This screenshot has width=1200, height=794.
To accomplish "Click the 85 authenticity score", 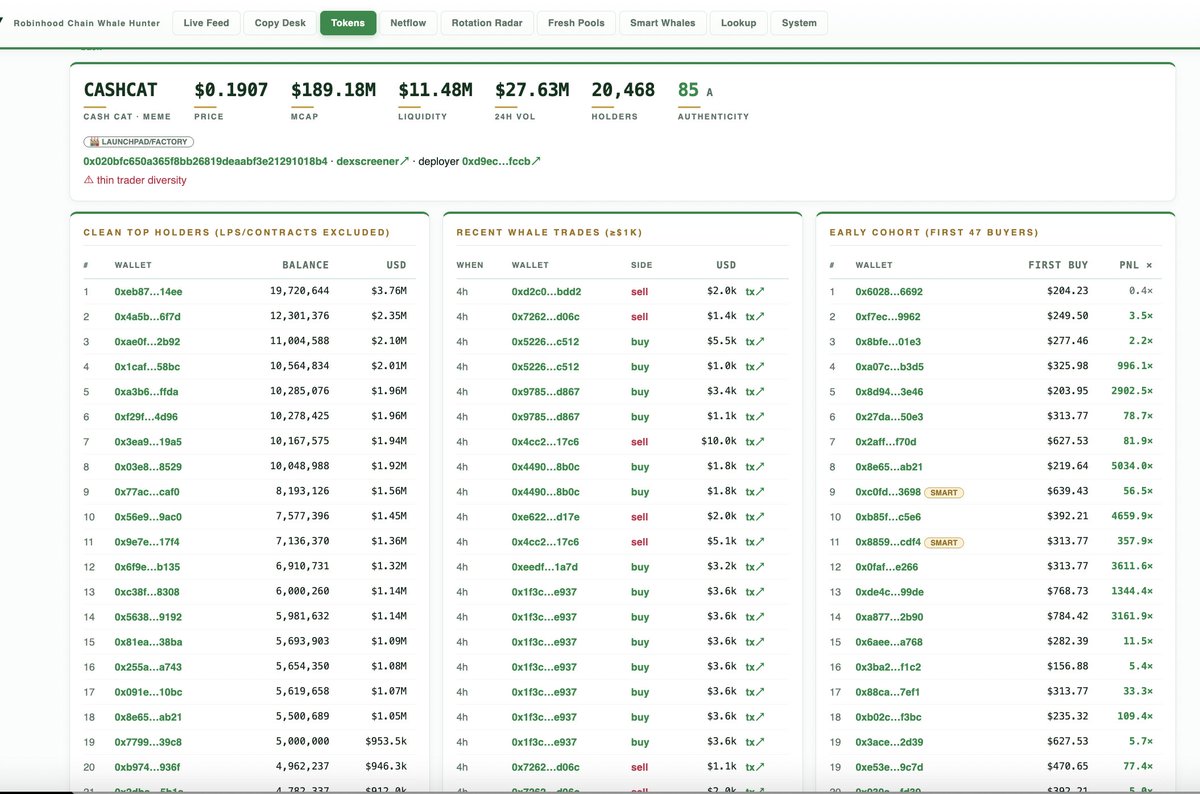I will [688, 90].
